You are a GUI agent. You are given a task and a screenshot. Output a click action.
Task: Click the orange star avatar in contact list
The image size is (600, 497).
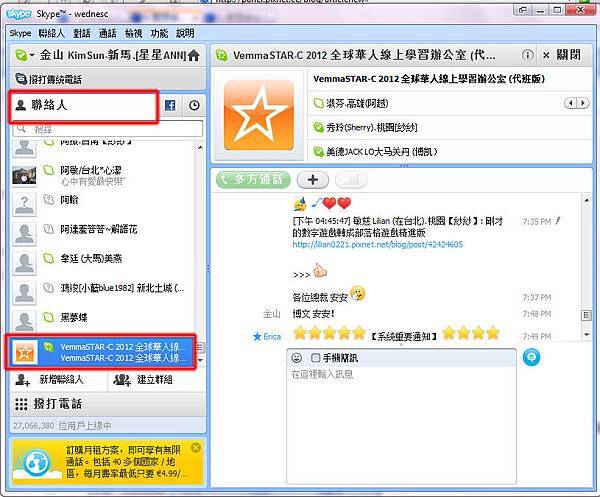point(25,352)
